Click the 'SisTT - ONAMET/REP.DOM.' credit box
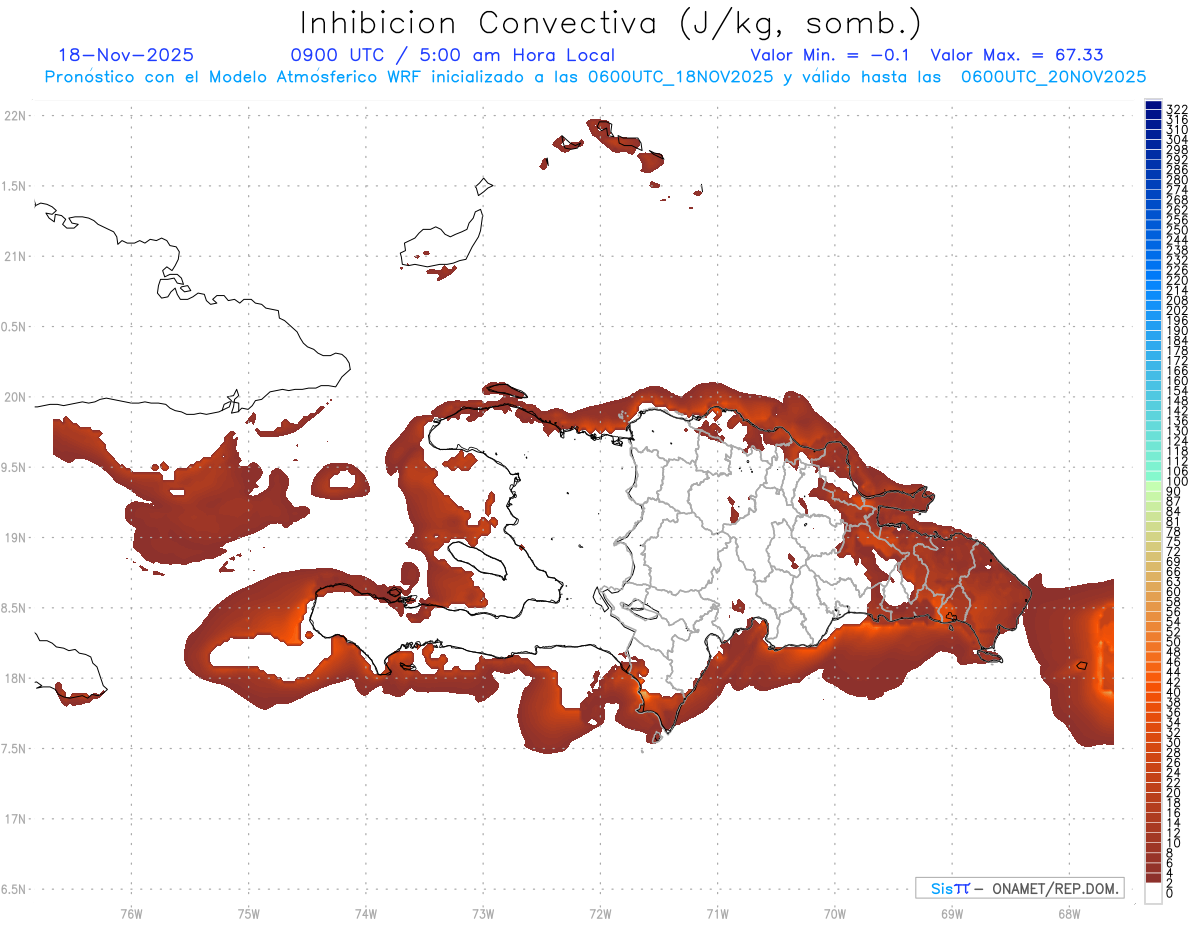The image size is (1200, 927). coord(1019,888)
